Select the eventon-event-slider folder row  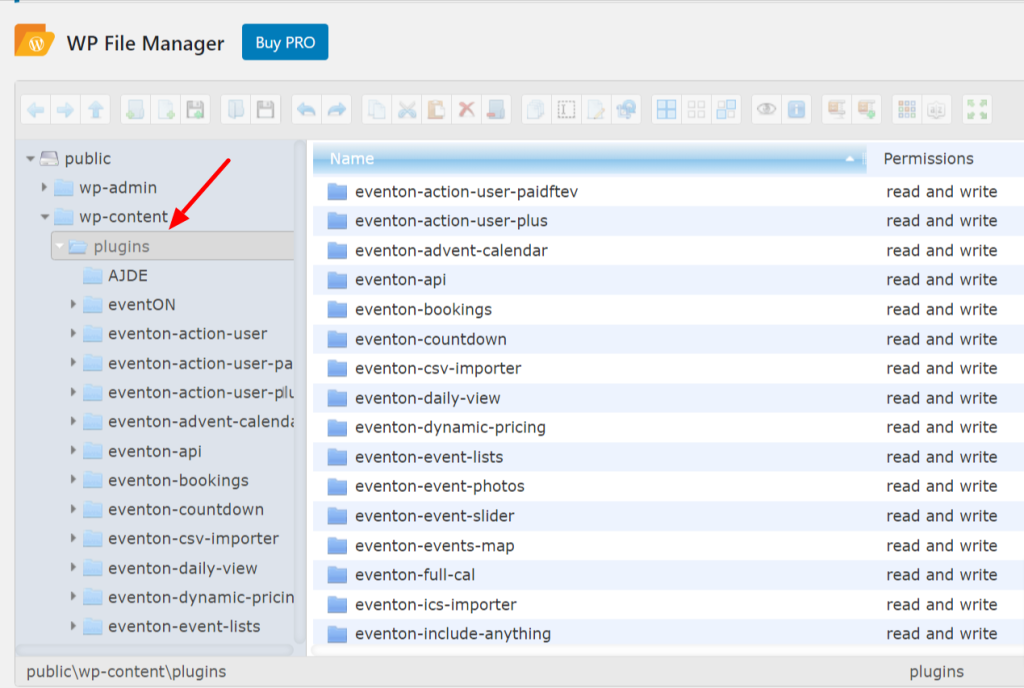tap(668, 516)
